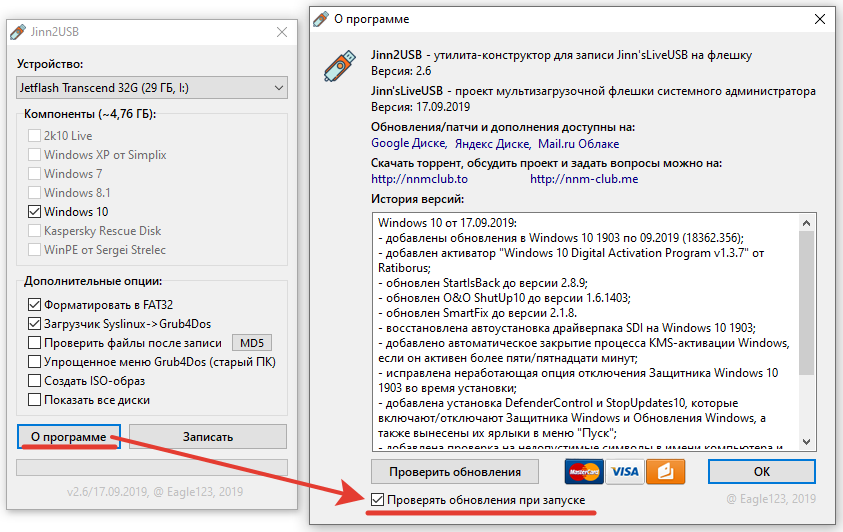Enable Проверить файлы после записи
The height and width of the screenshot is (532, 843).
click(x=34, y=343)
